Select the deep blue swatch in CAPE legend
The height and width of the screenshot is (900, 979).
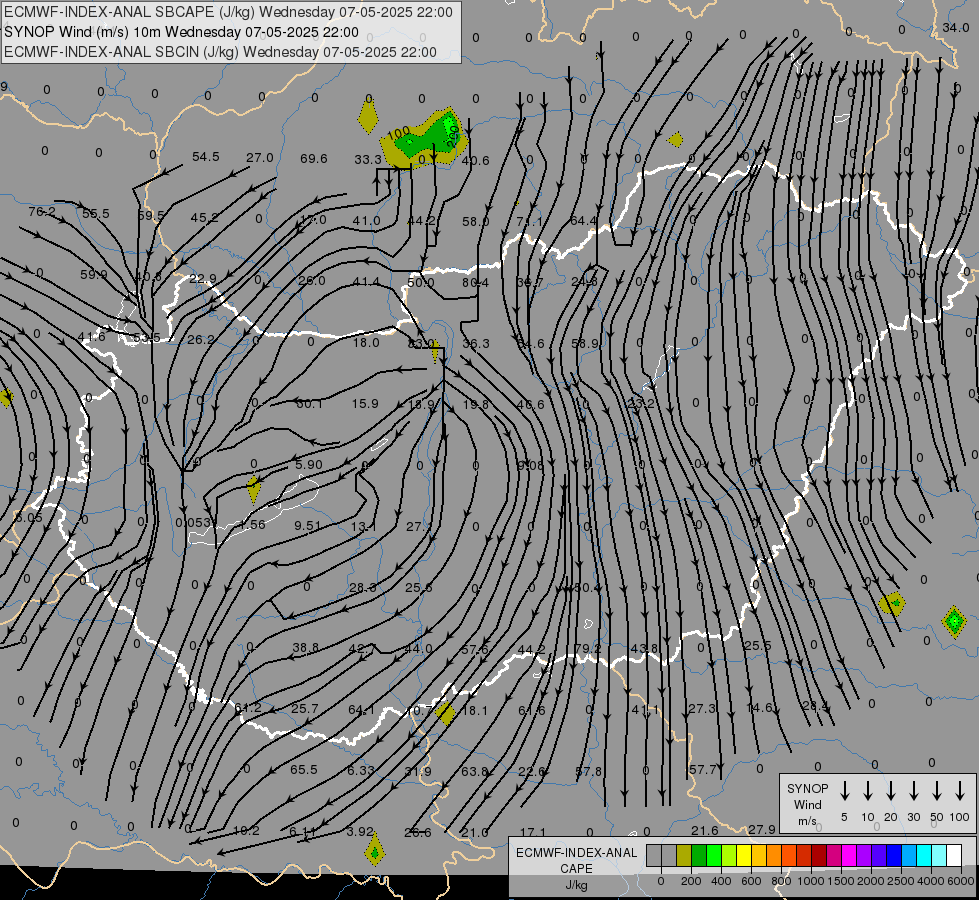click(894, 856)
